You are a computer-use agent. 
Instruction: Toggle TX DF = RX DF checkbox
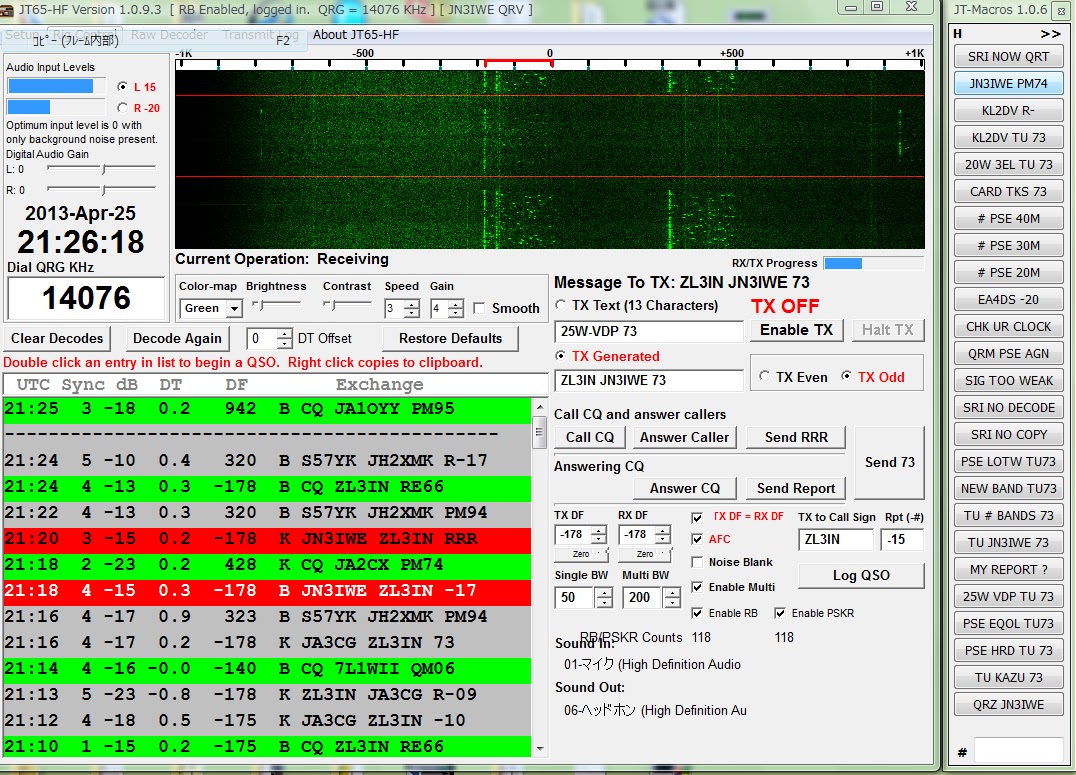coord(697,517)
